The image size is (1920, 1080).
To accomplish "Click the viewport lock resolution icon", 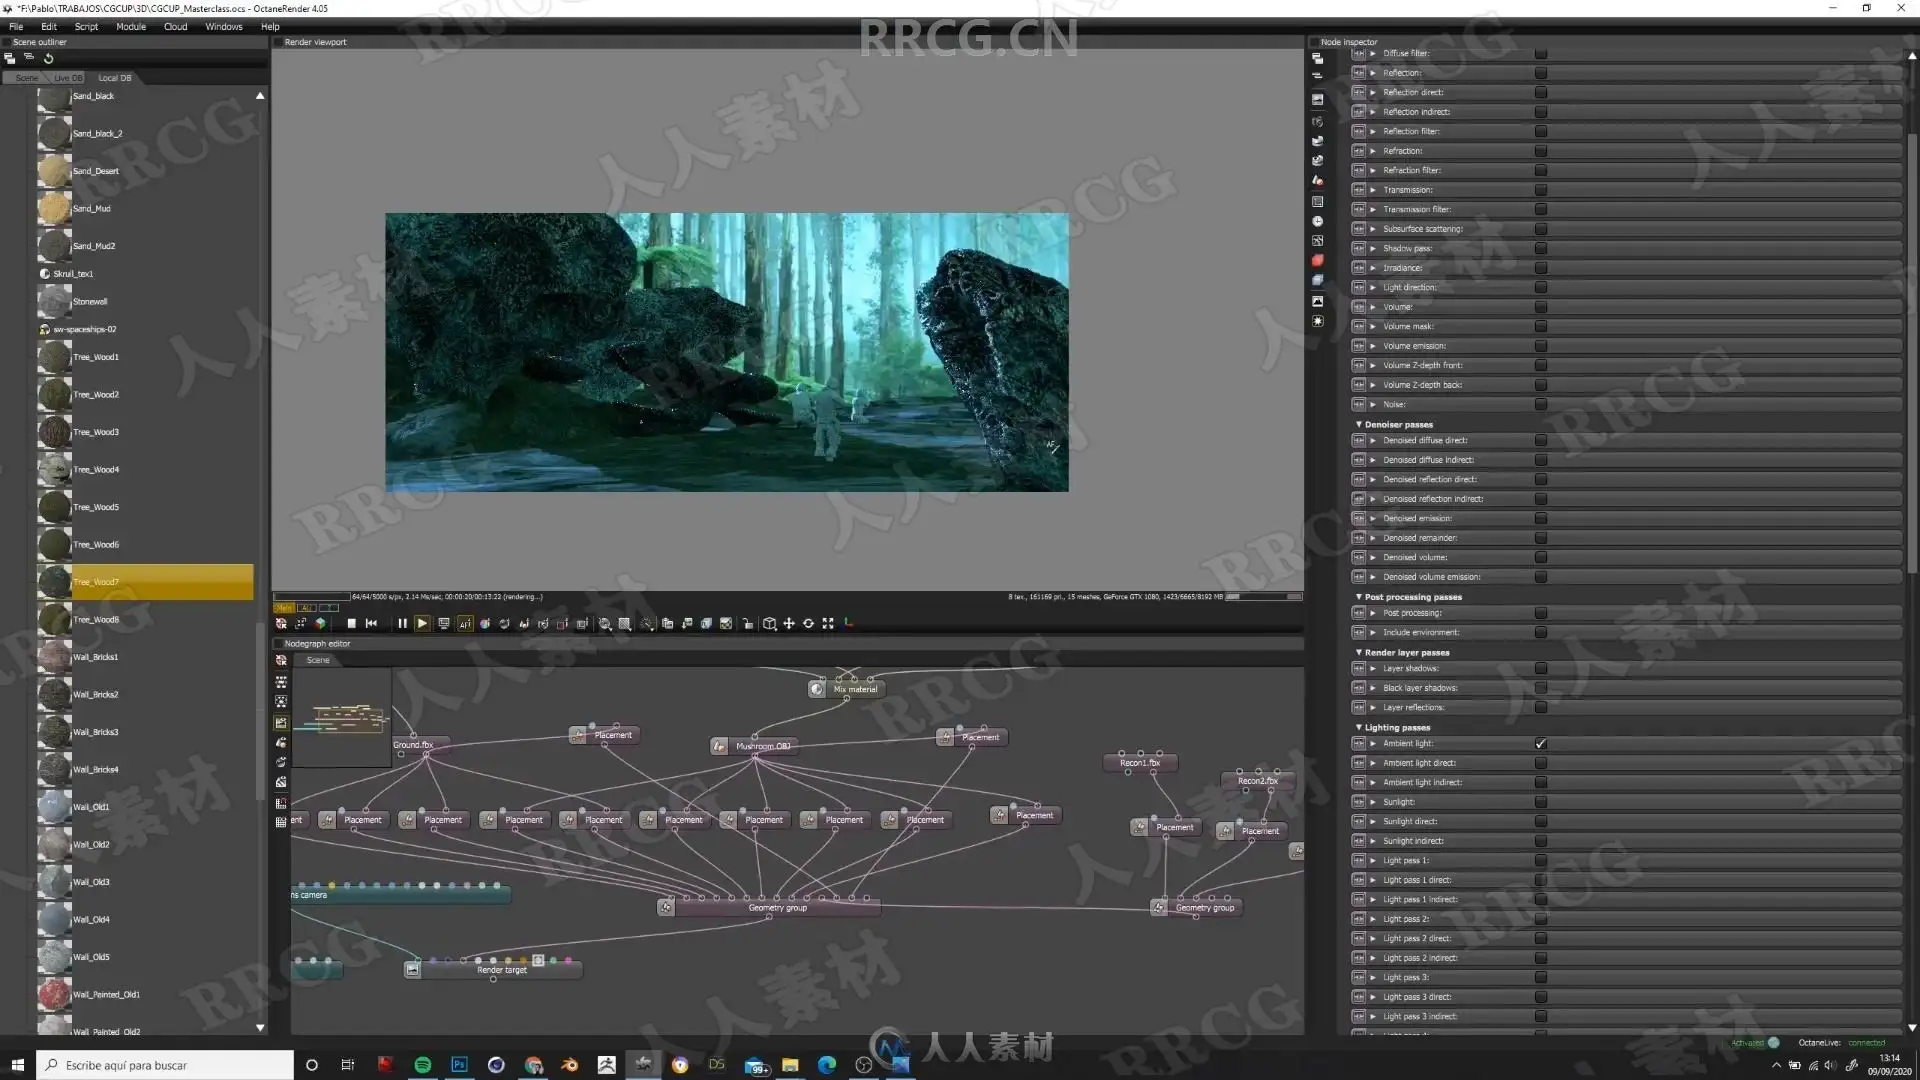I will point(748,623).
